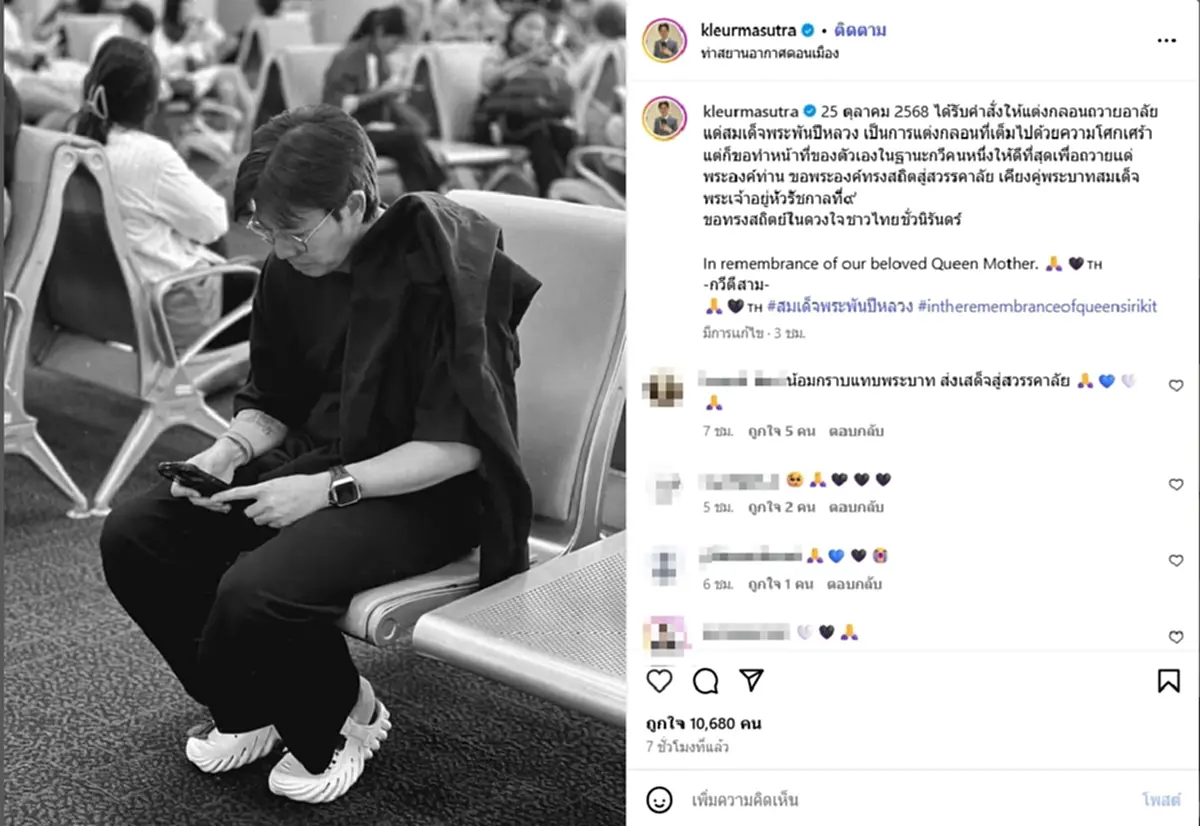
Task: Open the kleurmasutra profile from the header username
Action: pos(749,30)
